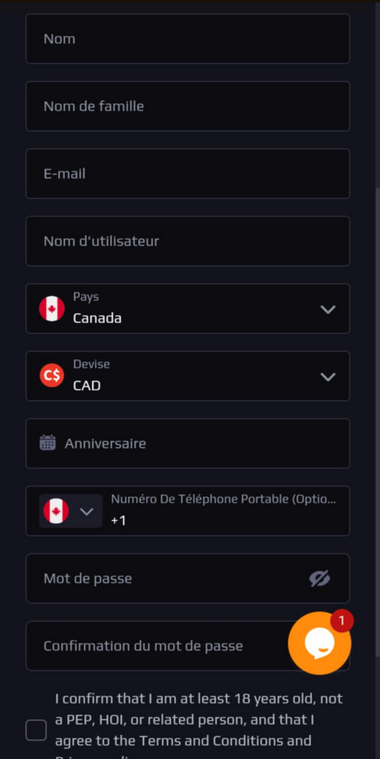Click the Canada flag in phone field

(56, 511)
